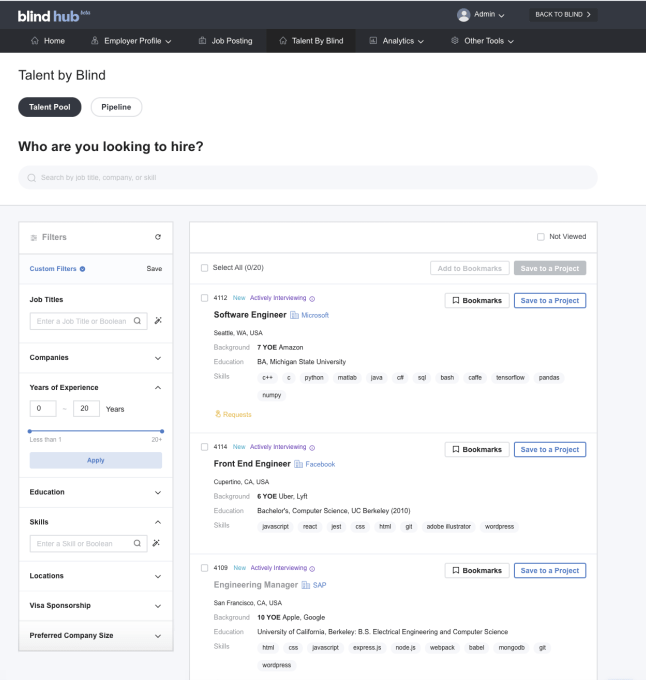Screen dimensions: 646x680
Task: Expand the Companies filter section
Action: 157,357
